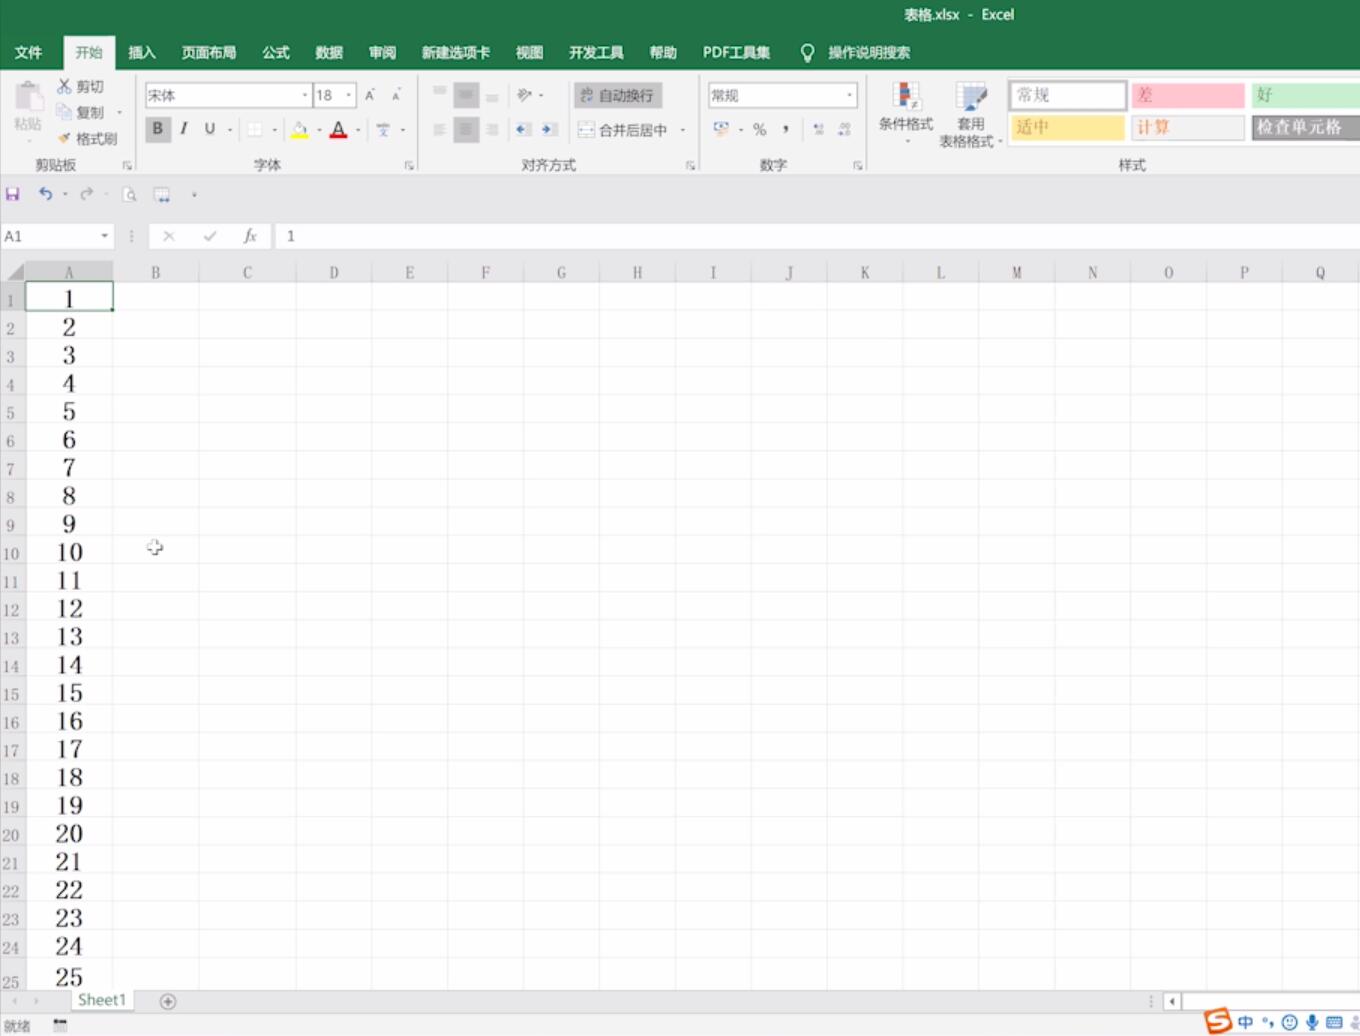Open the font name dropdown showing 宋体
1360x1036 pixels.
(305, 95)
